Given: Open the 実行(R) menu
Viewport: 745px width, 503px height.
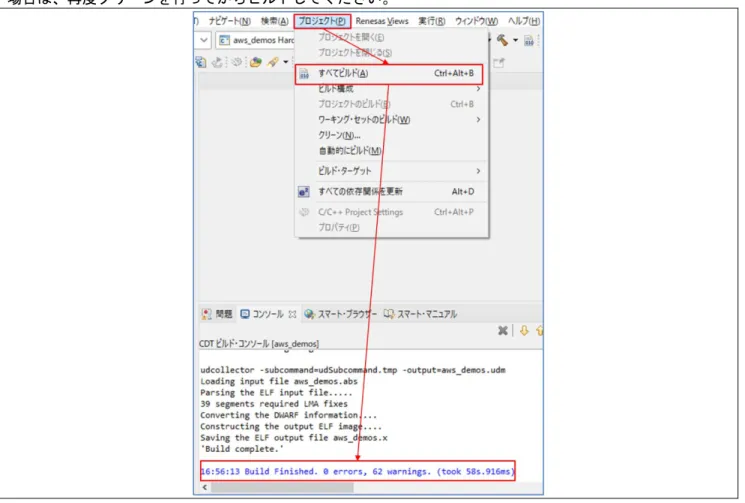Looking at the screenshot, I should [431, 21].
